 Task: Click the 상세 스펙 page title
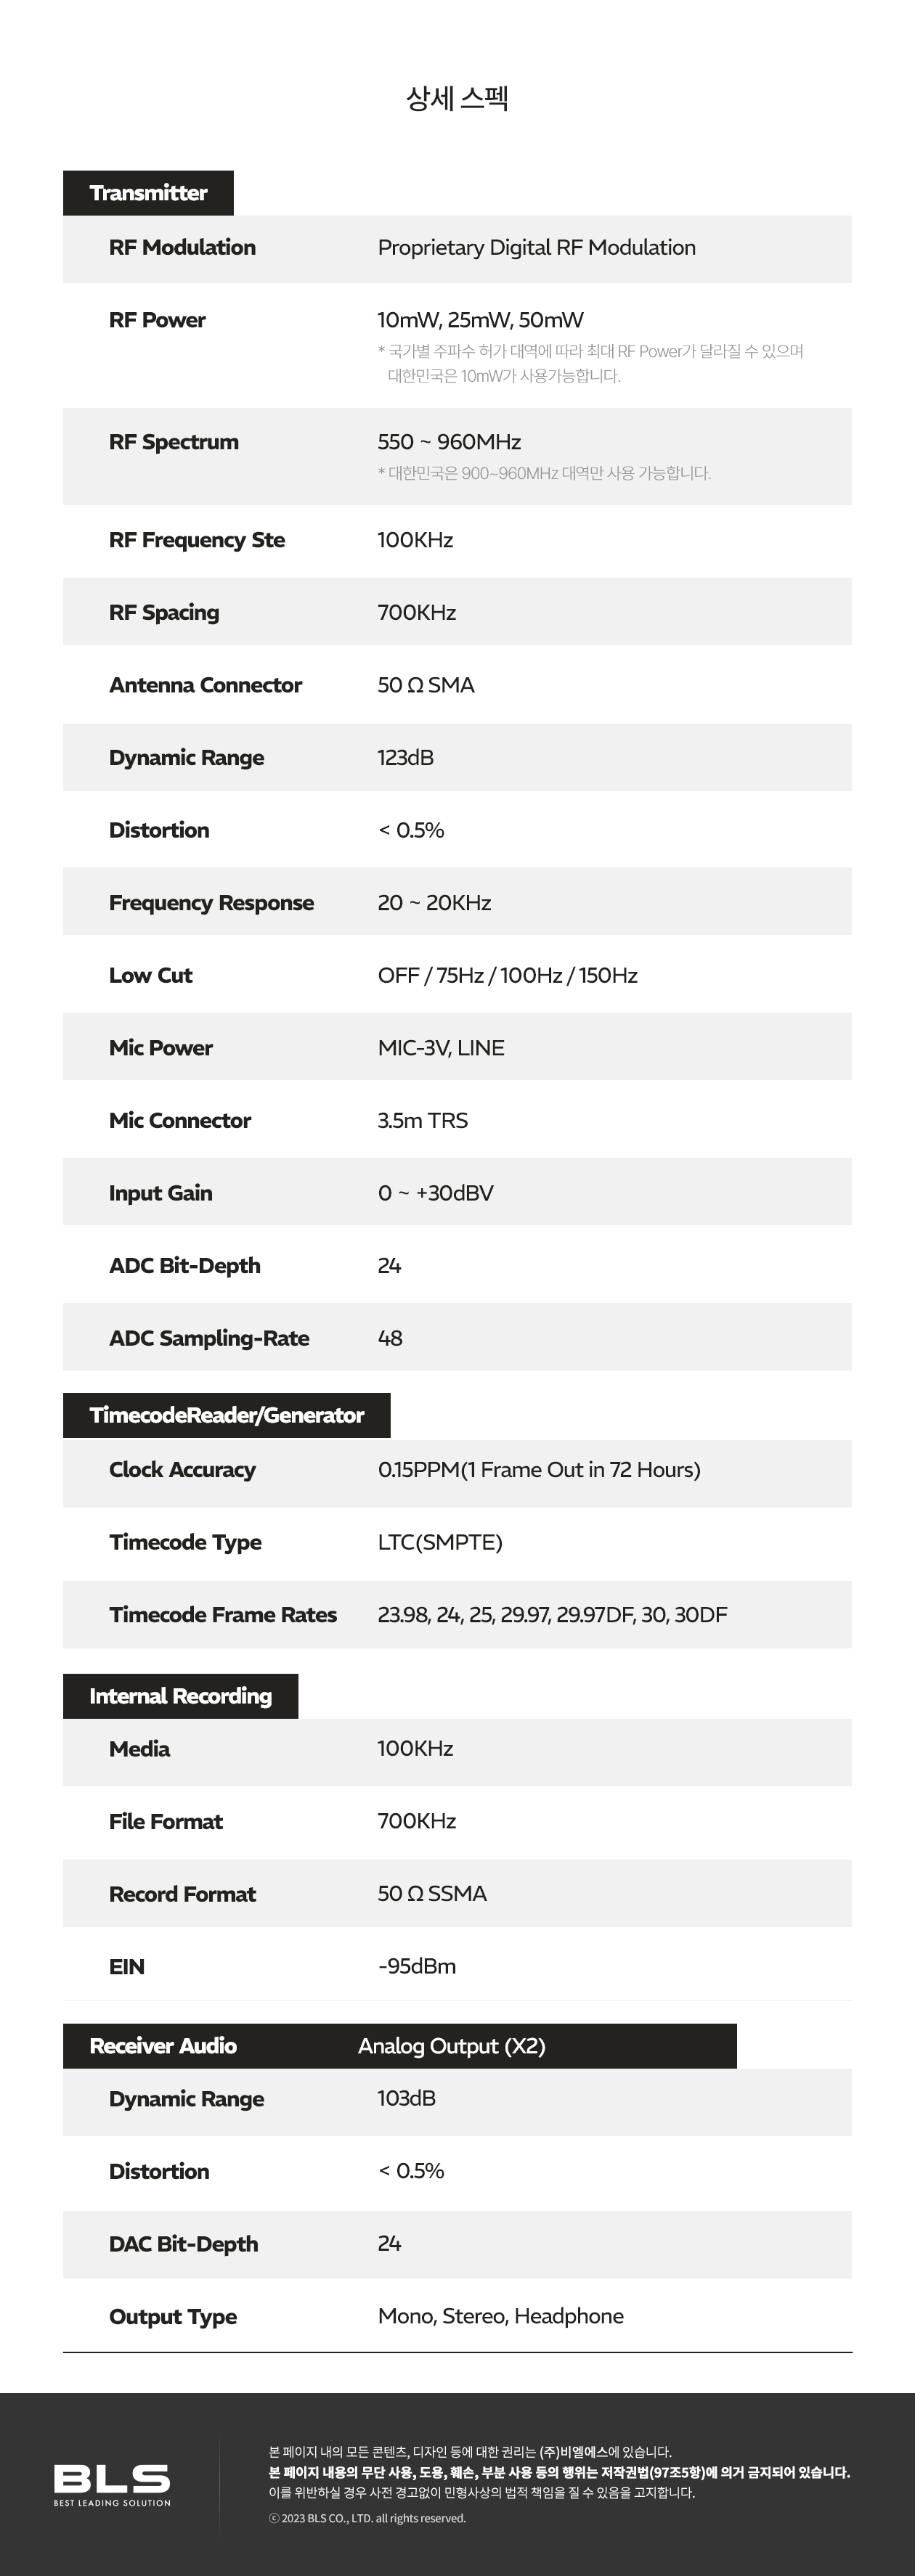[x=457, y=98]
